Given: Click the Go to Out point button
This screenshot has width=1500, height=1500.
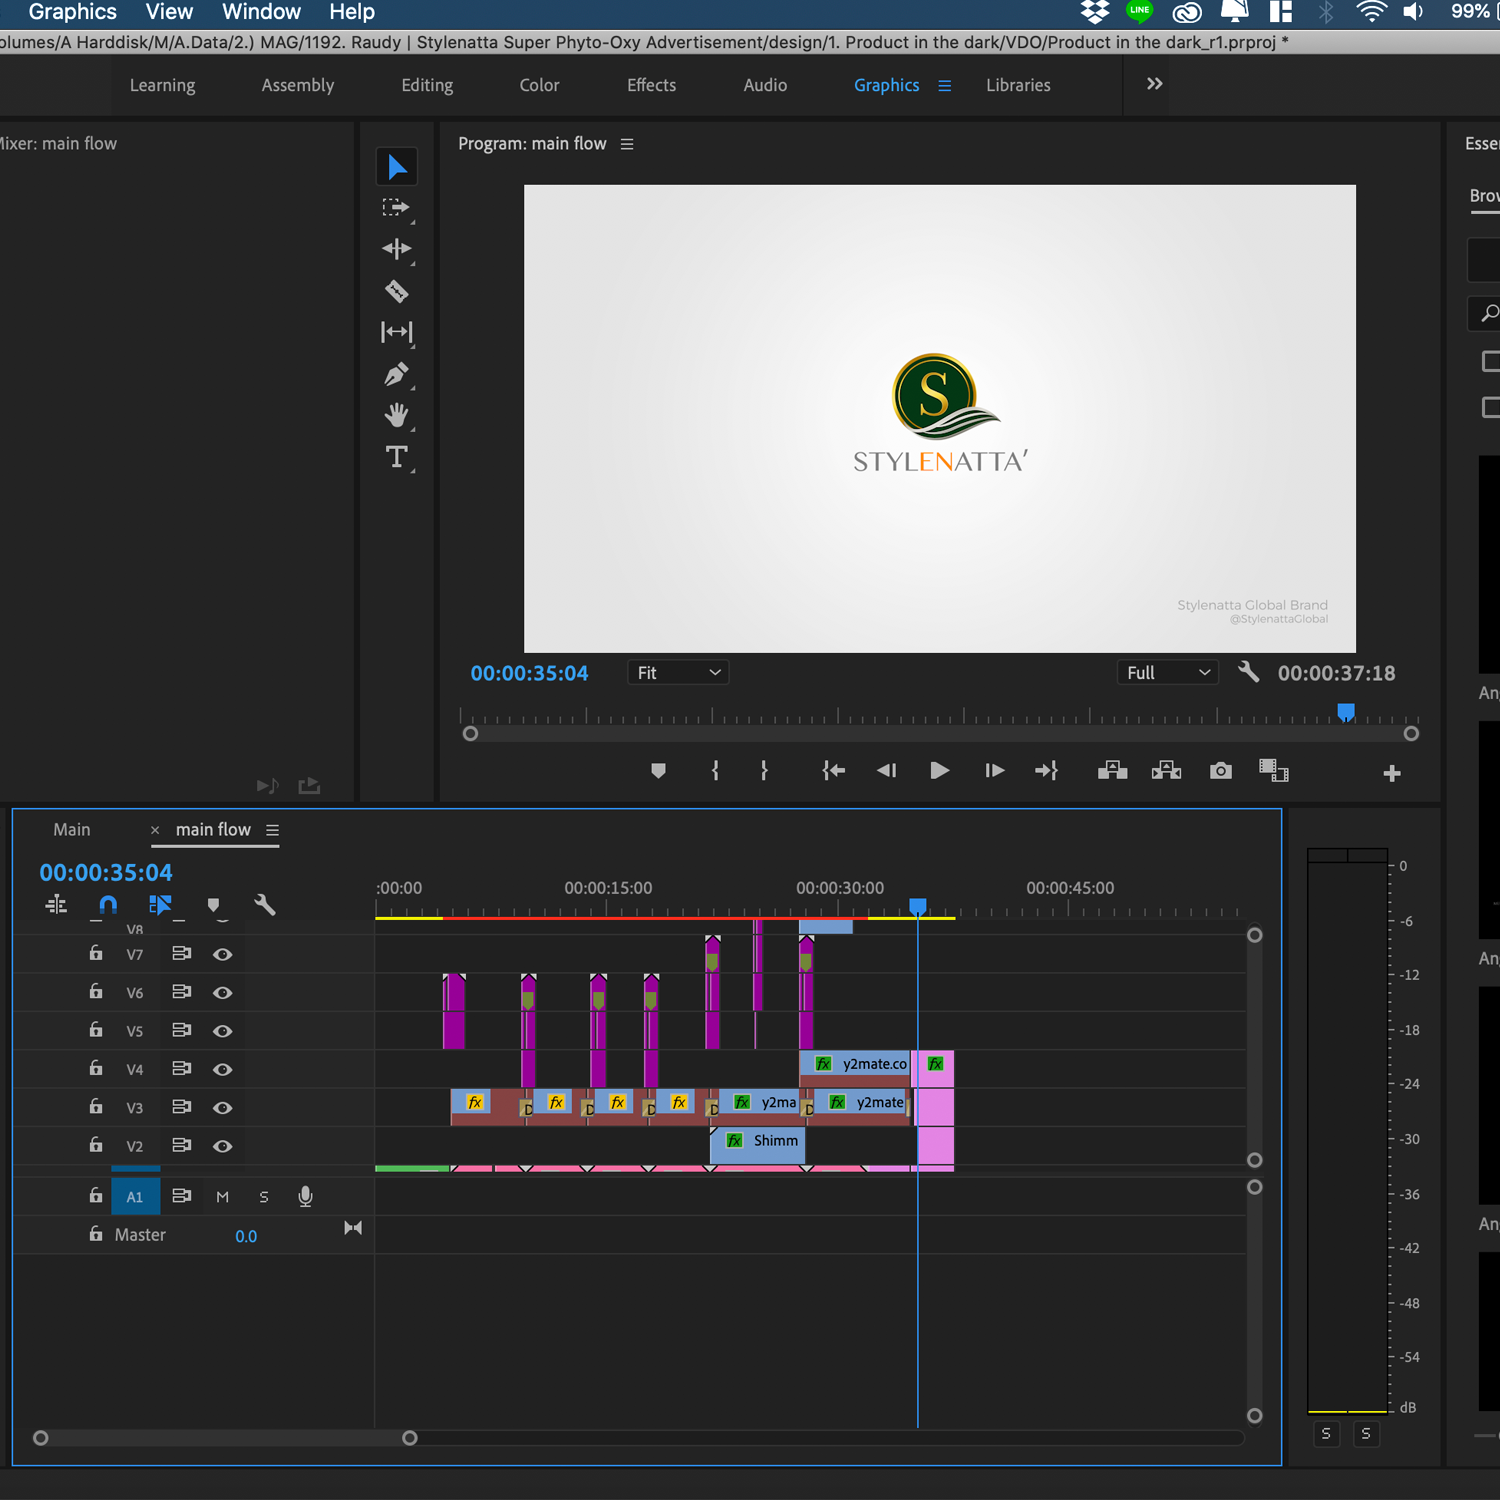Looking at the screenshot, I should point(1046,771).
